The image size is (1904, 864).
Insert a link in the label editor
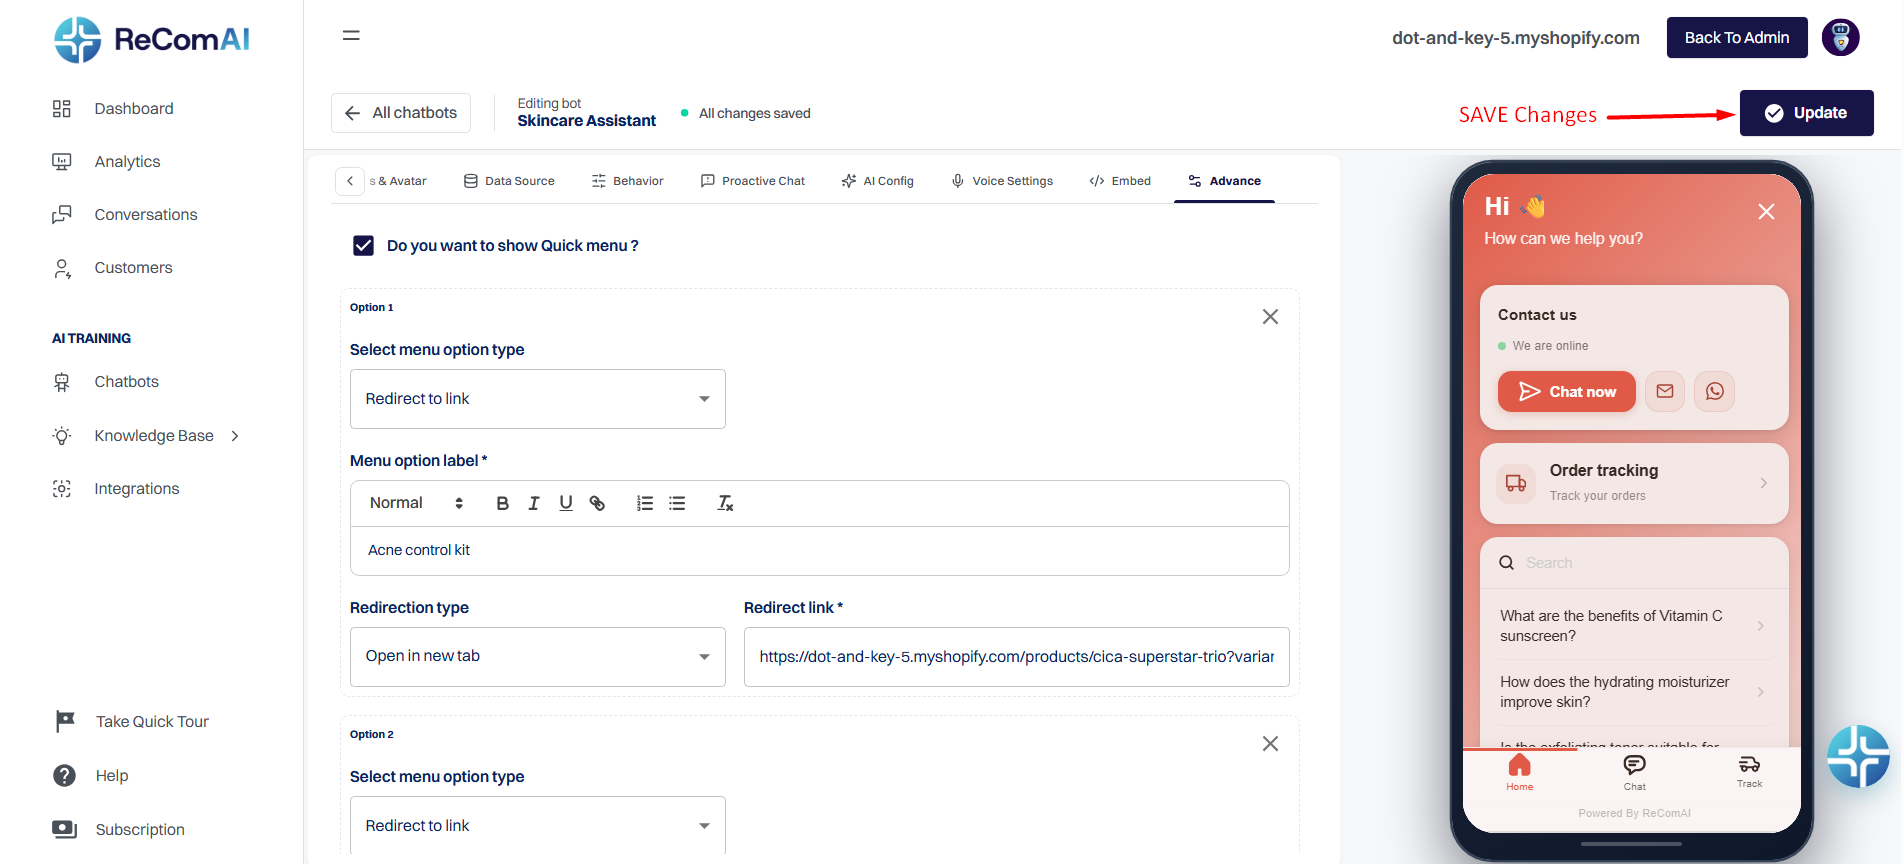tap(597, 503)
